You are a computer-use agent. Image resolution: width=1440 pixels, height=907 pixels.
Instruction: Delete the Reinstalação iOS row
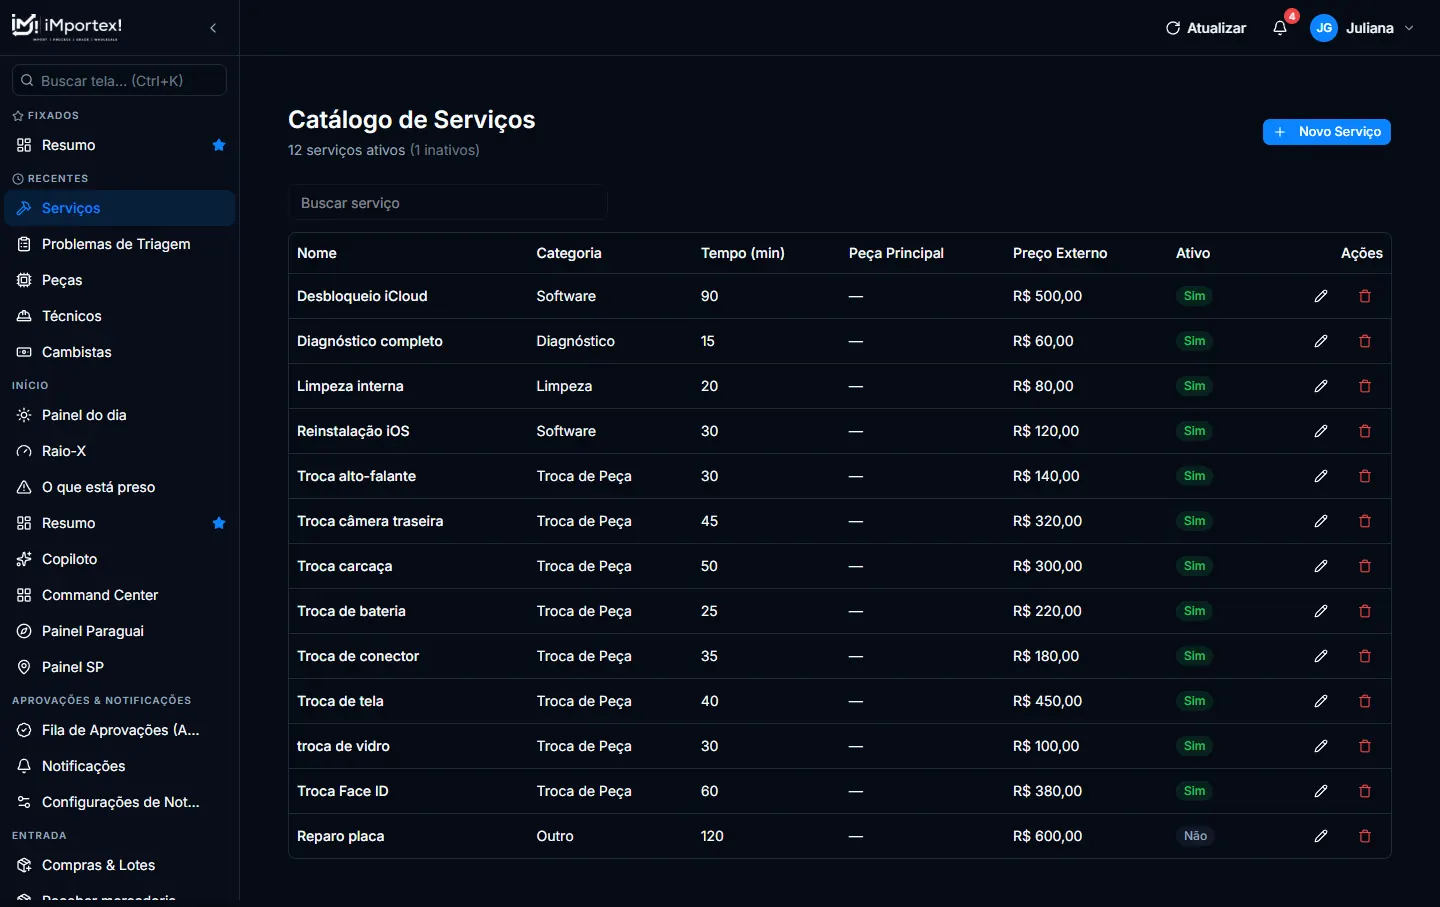1365,431
